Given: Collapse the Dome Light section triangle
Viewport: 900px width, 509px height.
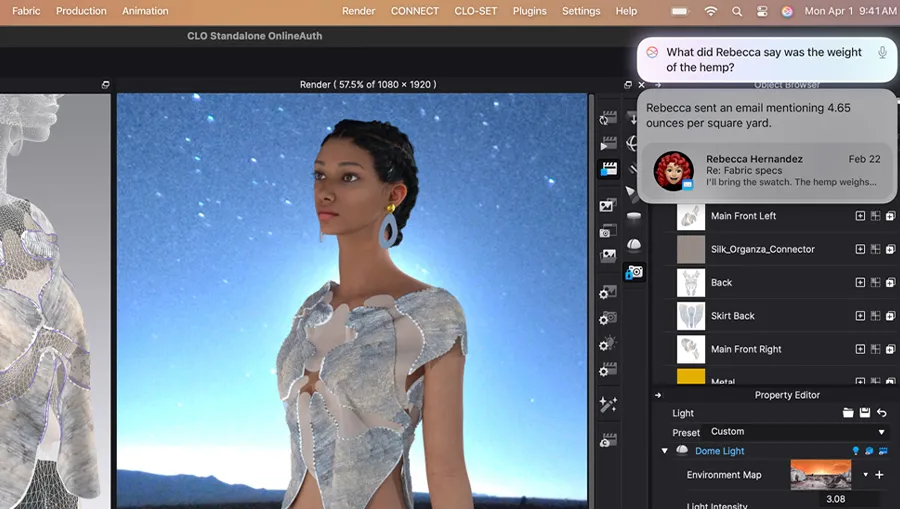Looking at the screenshot, I should [665, 451].
